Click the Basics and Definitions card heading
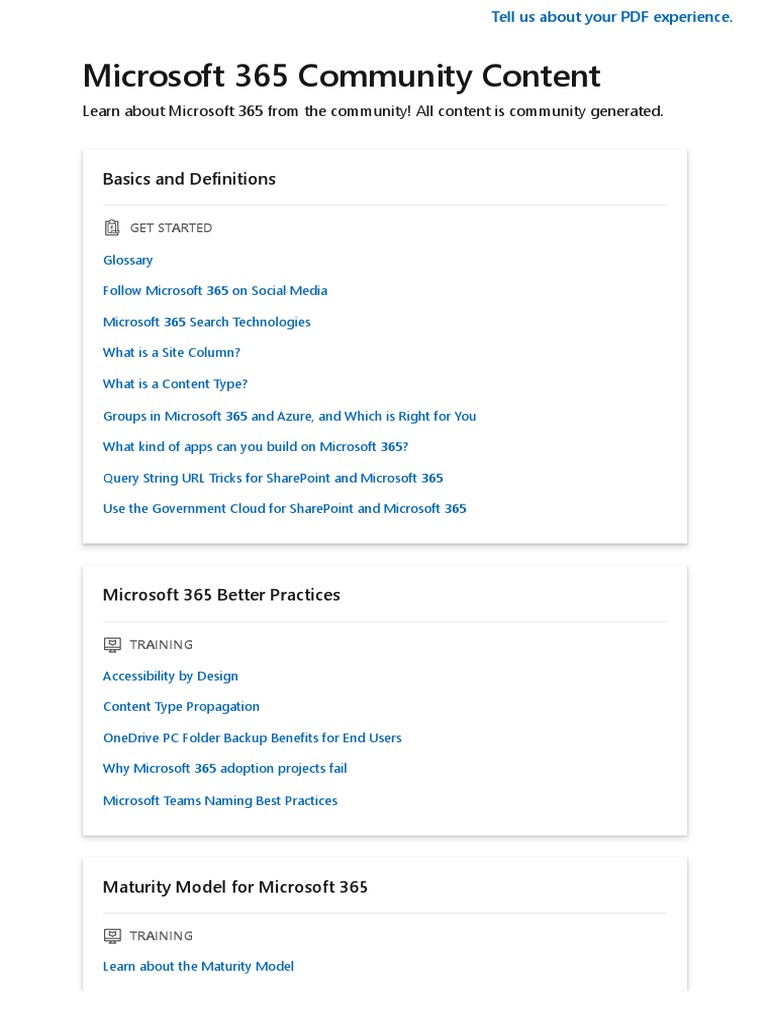This screenshot has height=1024, width=768. click(x=189, y=179)
